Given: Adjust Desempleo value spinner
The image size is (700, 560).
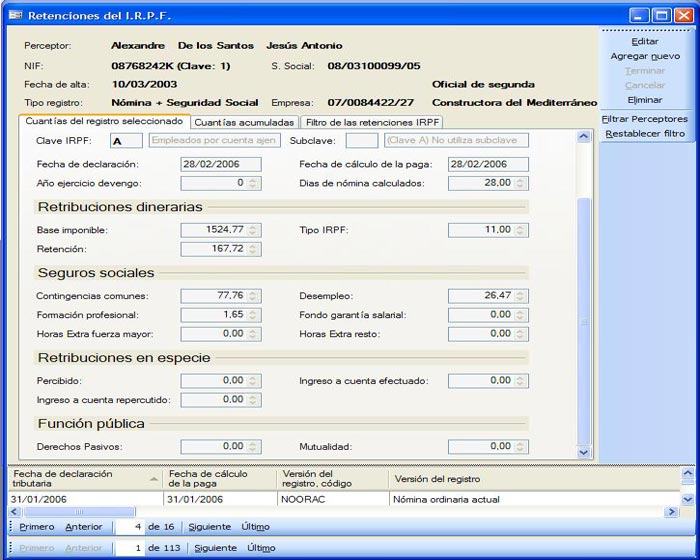Looking at the screenshot, I should click(x=522, y=296).
